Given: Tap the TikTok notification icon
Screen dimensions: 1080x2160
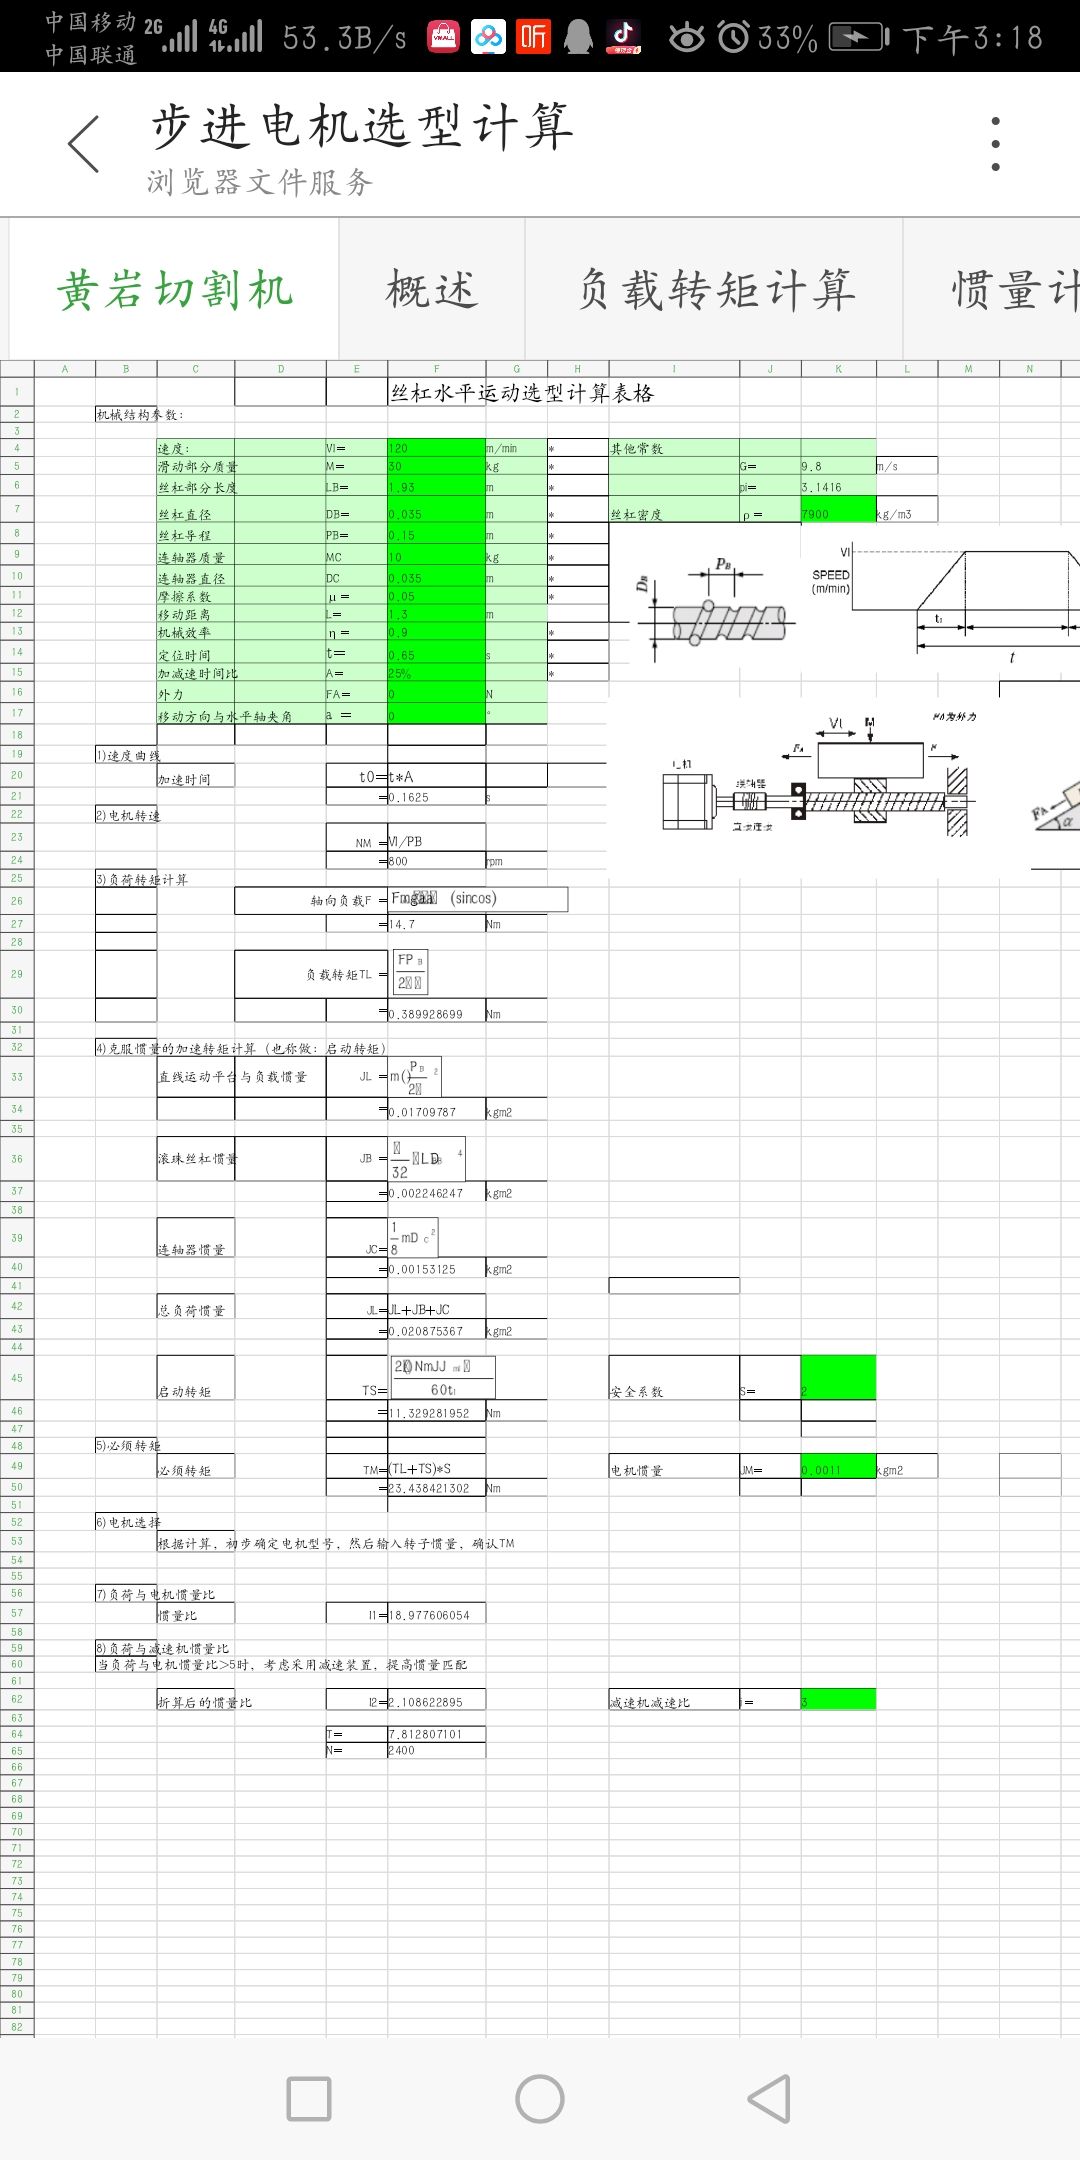Looking at the screenshot, I should pyautogui.click(x=624, y=37).
